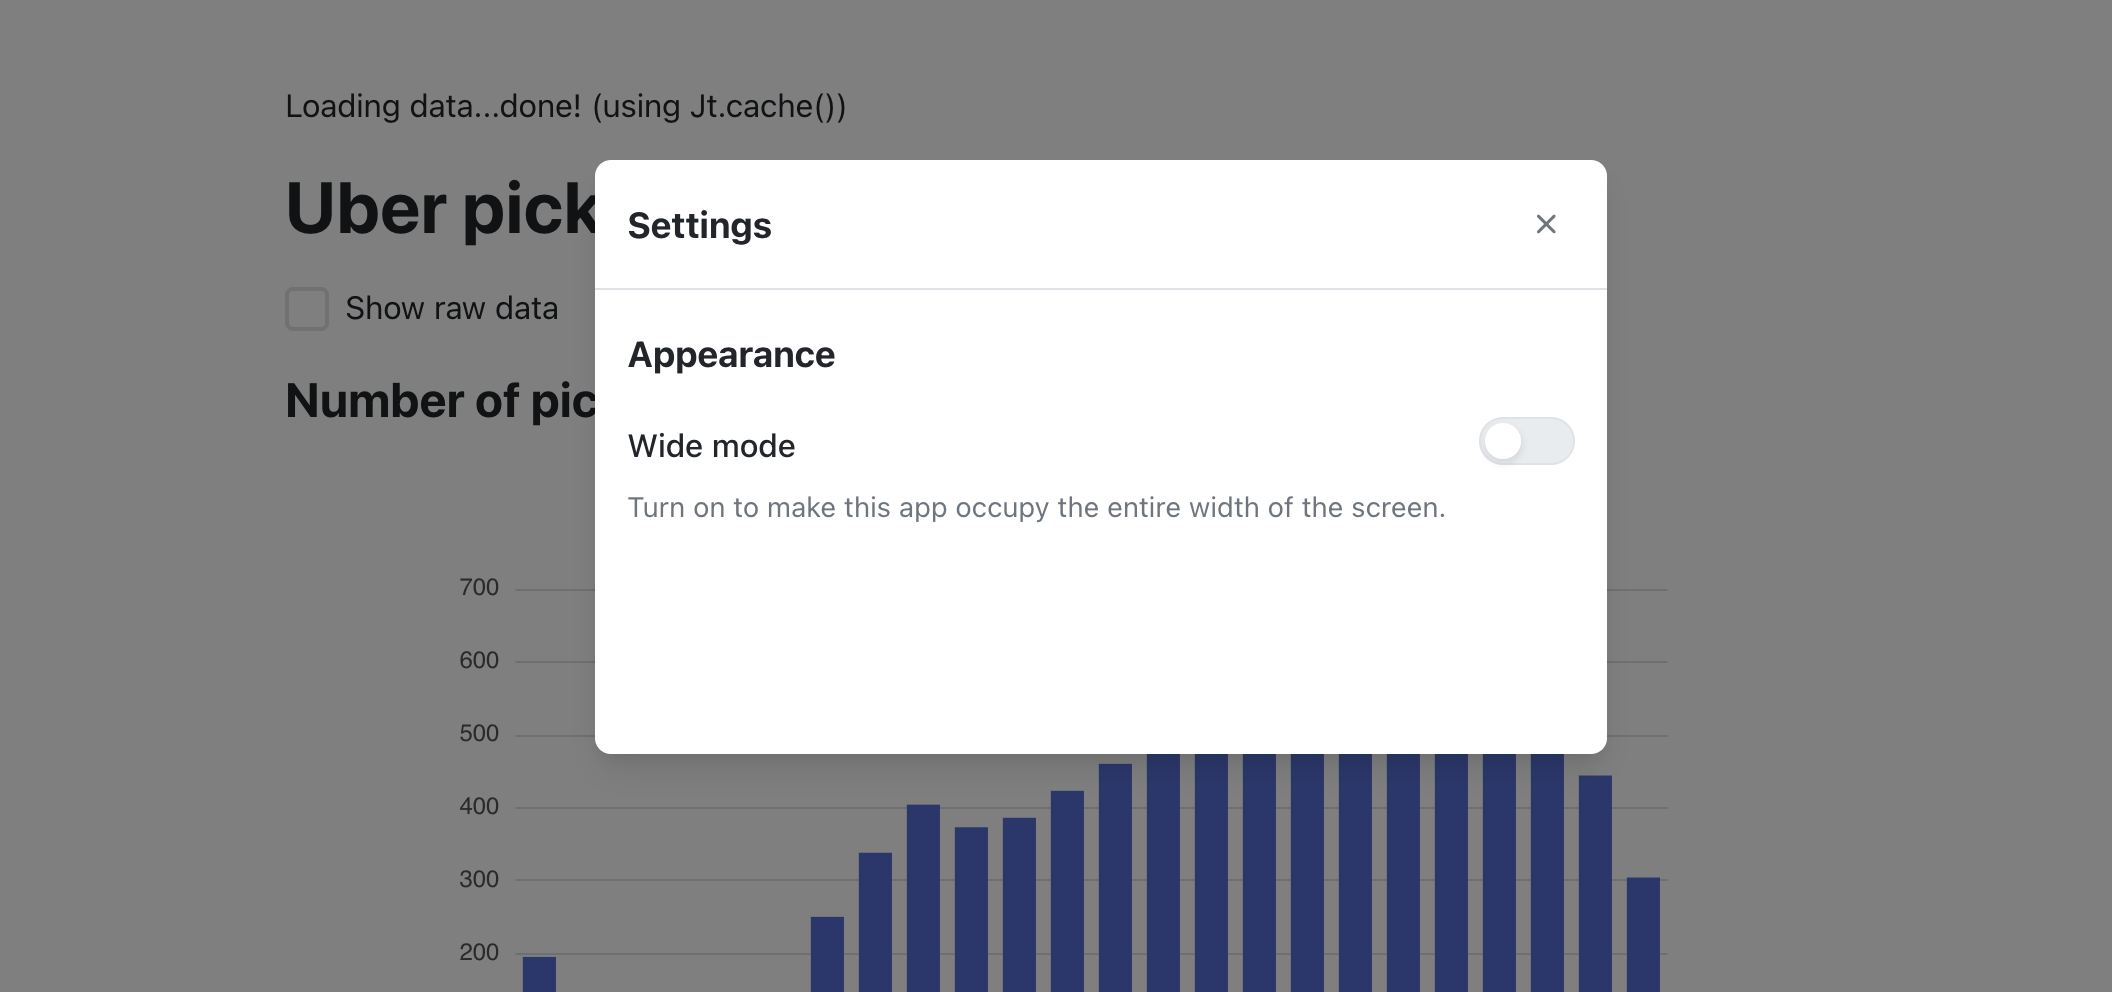Click the Appearance section heading
The width and height of the screenshot is (2112, 992).
click(x=731, y=355)
